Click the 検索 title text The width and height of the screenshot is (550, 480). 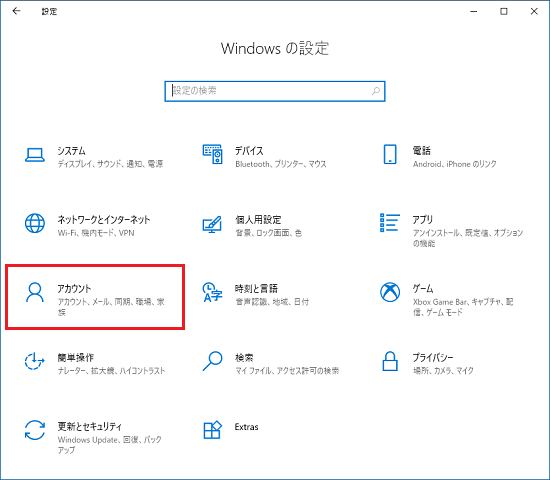pos(244,358)
